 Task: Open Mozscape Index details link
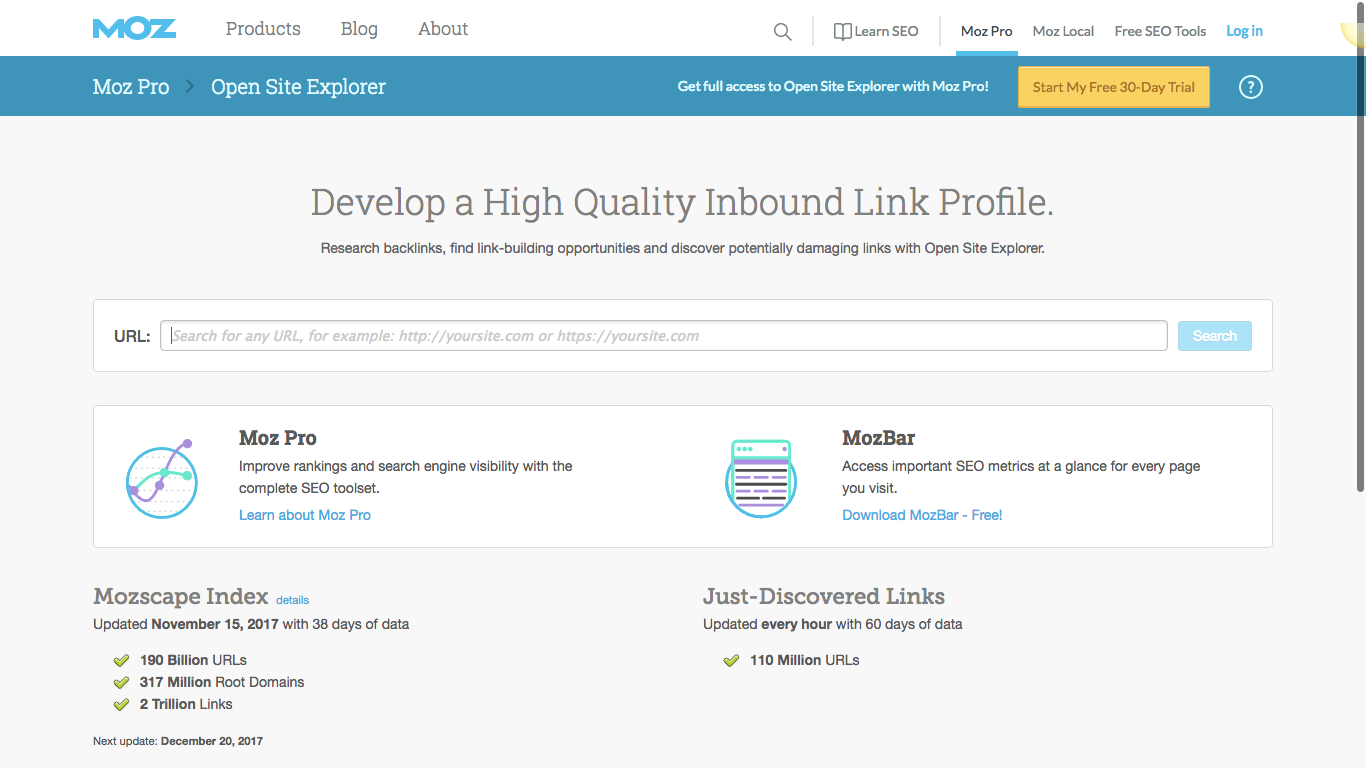click(293, 600)
